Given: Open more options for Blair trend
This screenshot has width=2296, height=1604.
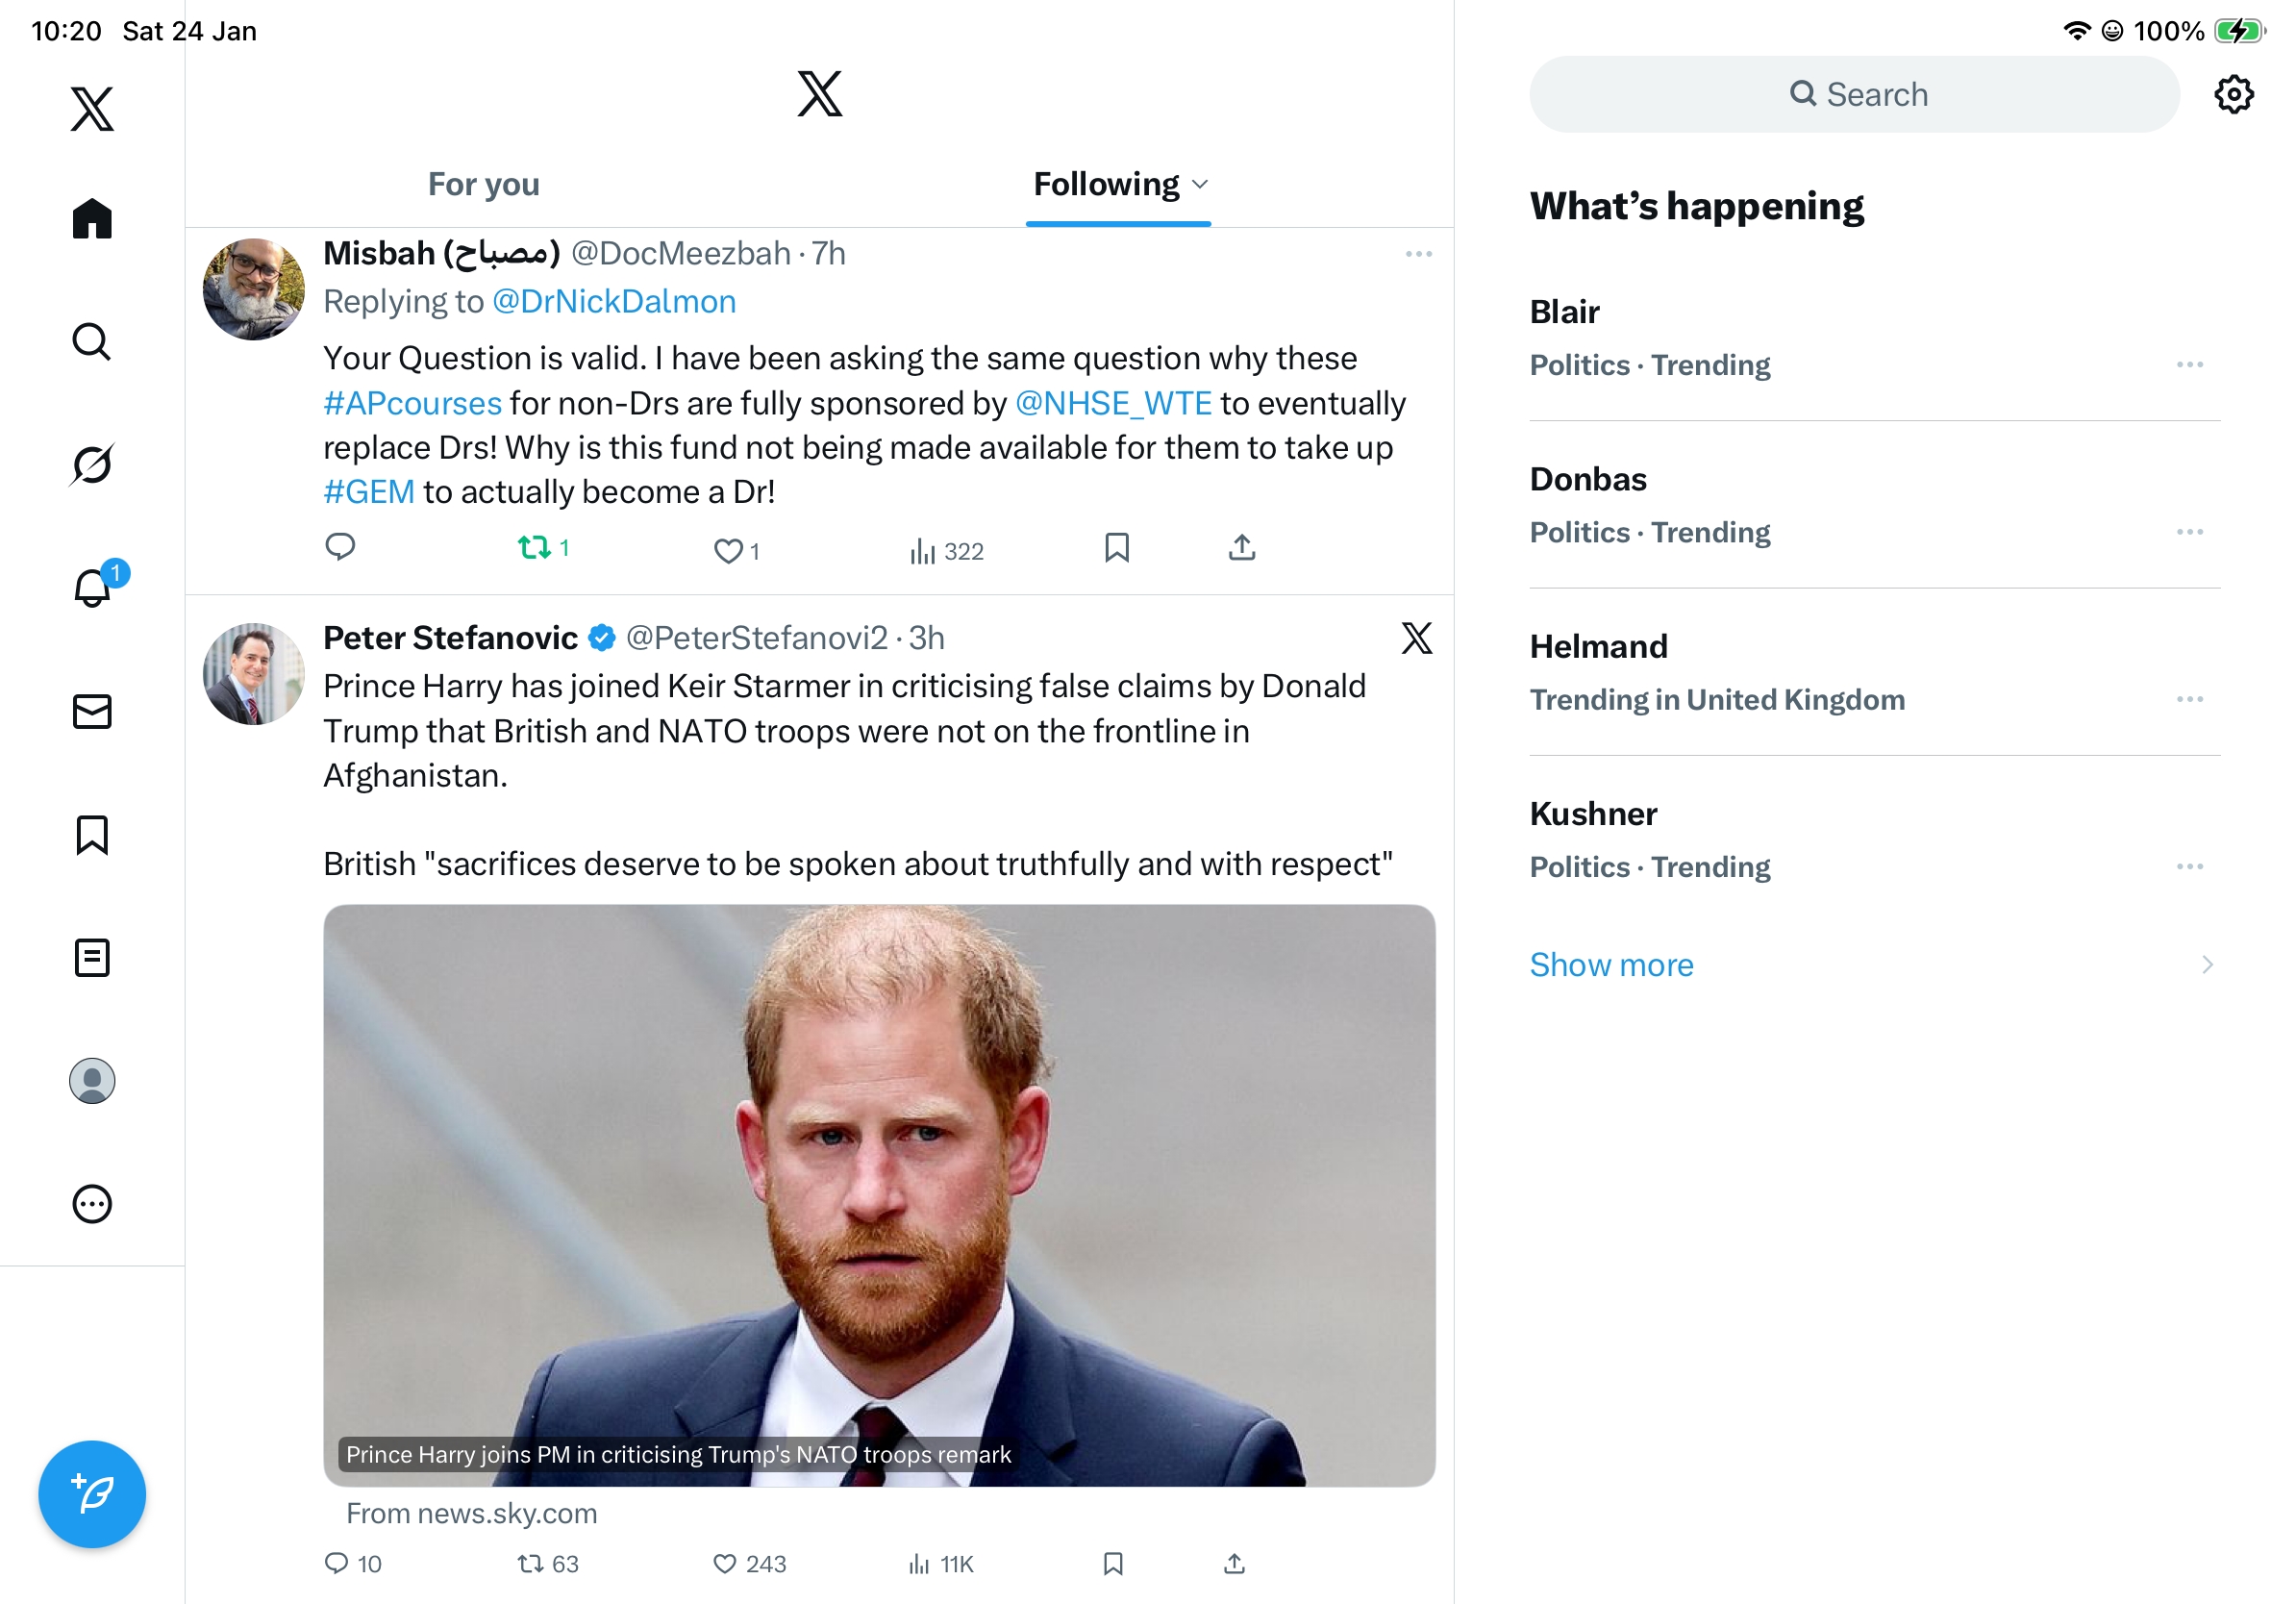Looking at the screenshot, I should [x=2189, y=364].
